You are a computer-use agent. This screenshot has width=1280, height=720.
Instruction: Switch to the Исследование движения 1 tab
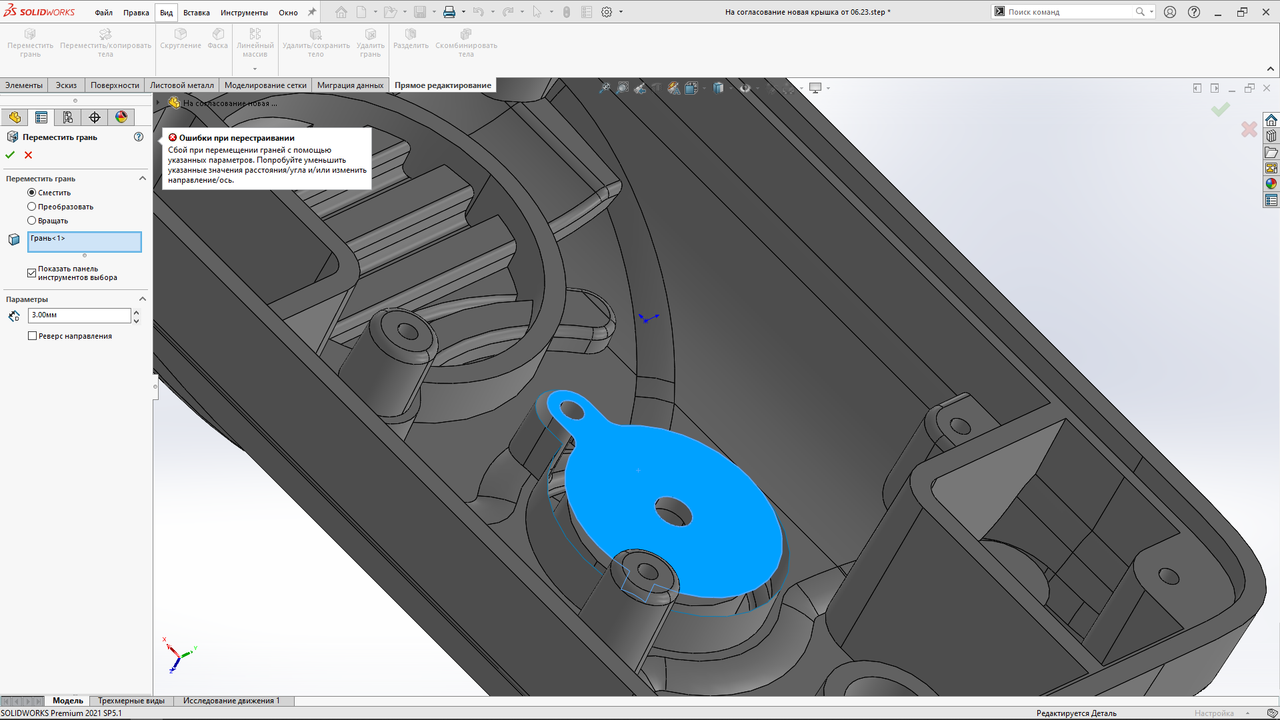point(231,701)
